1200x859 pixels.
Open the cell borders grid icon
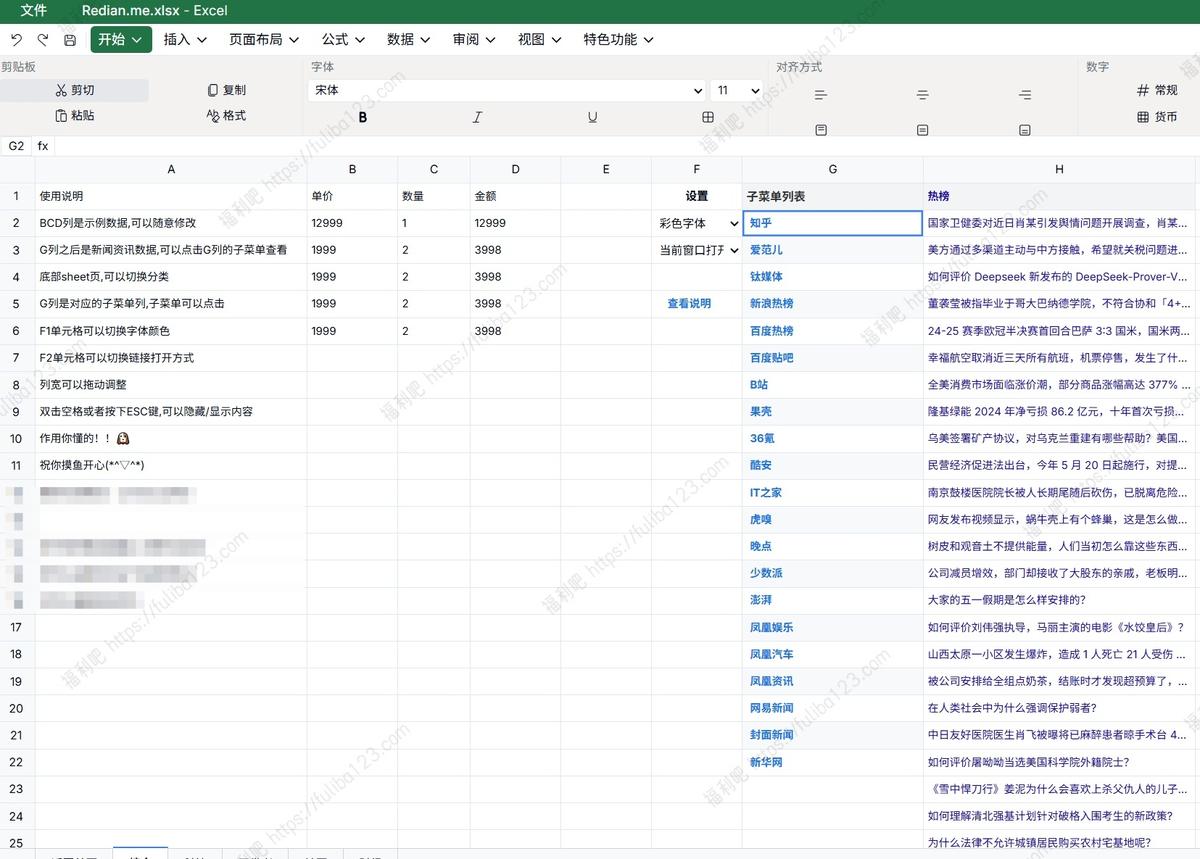click(x=708, y=117)
